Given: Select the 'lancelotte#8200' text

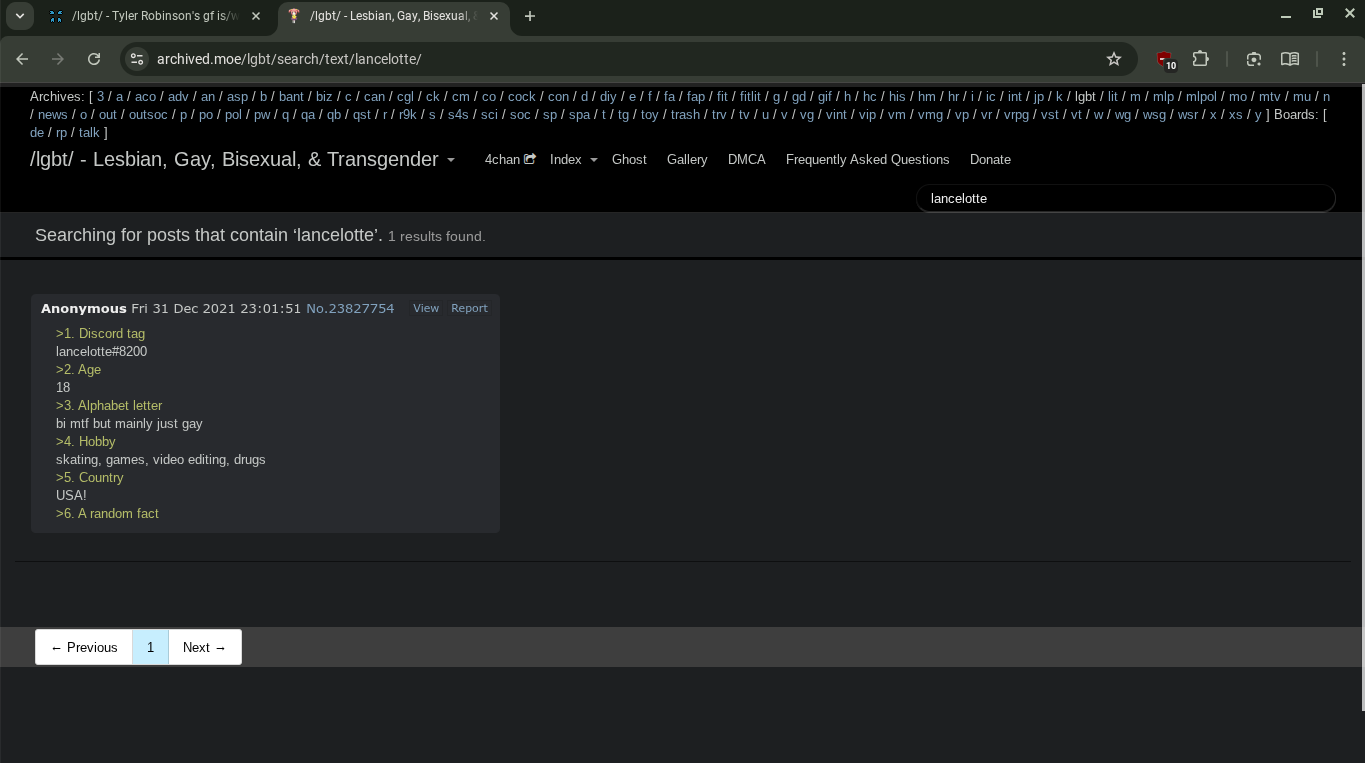Looking at the screenshot, I should point(102,351).
